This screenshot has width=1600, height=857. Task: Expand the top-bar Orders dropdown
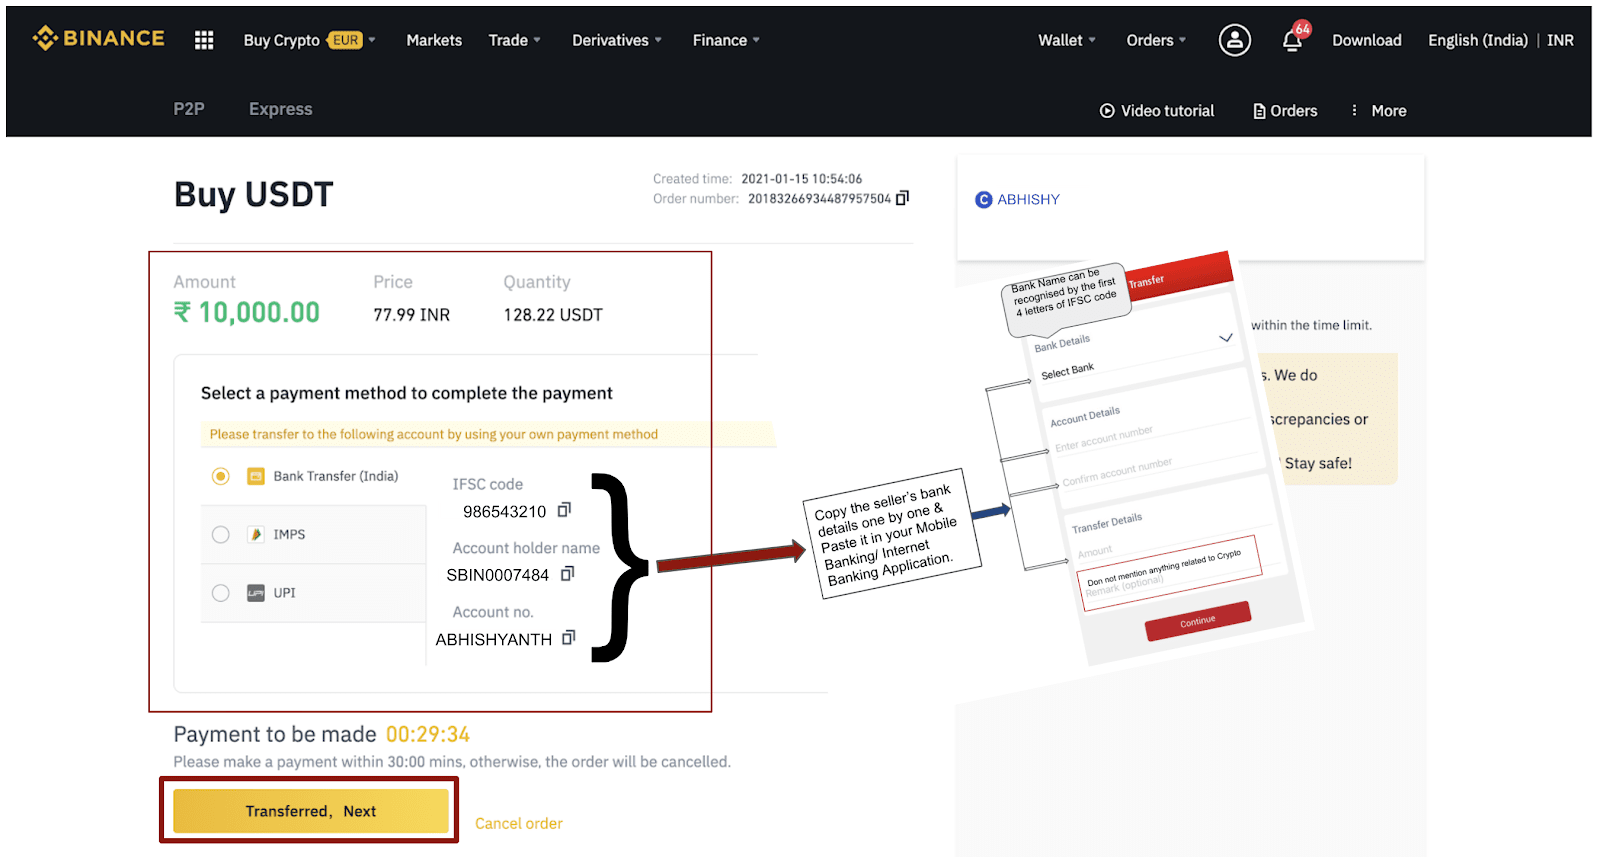pos(1182,40)
